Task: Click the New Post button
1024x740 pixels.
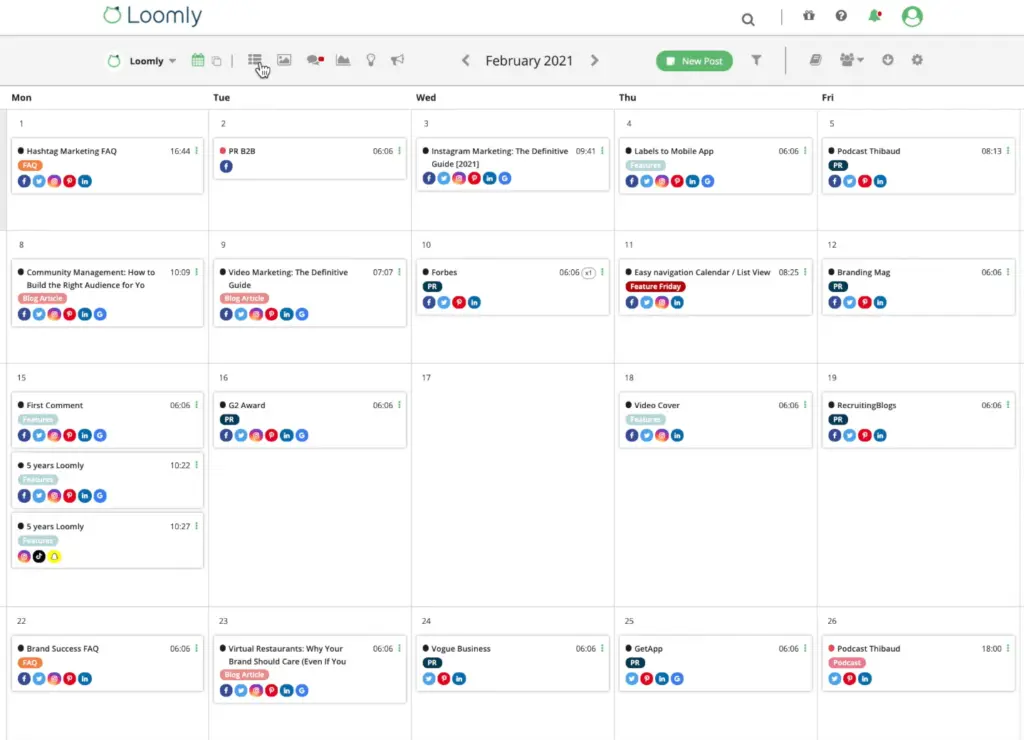Action: (x=694, y=61)
